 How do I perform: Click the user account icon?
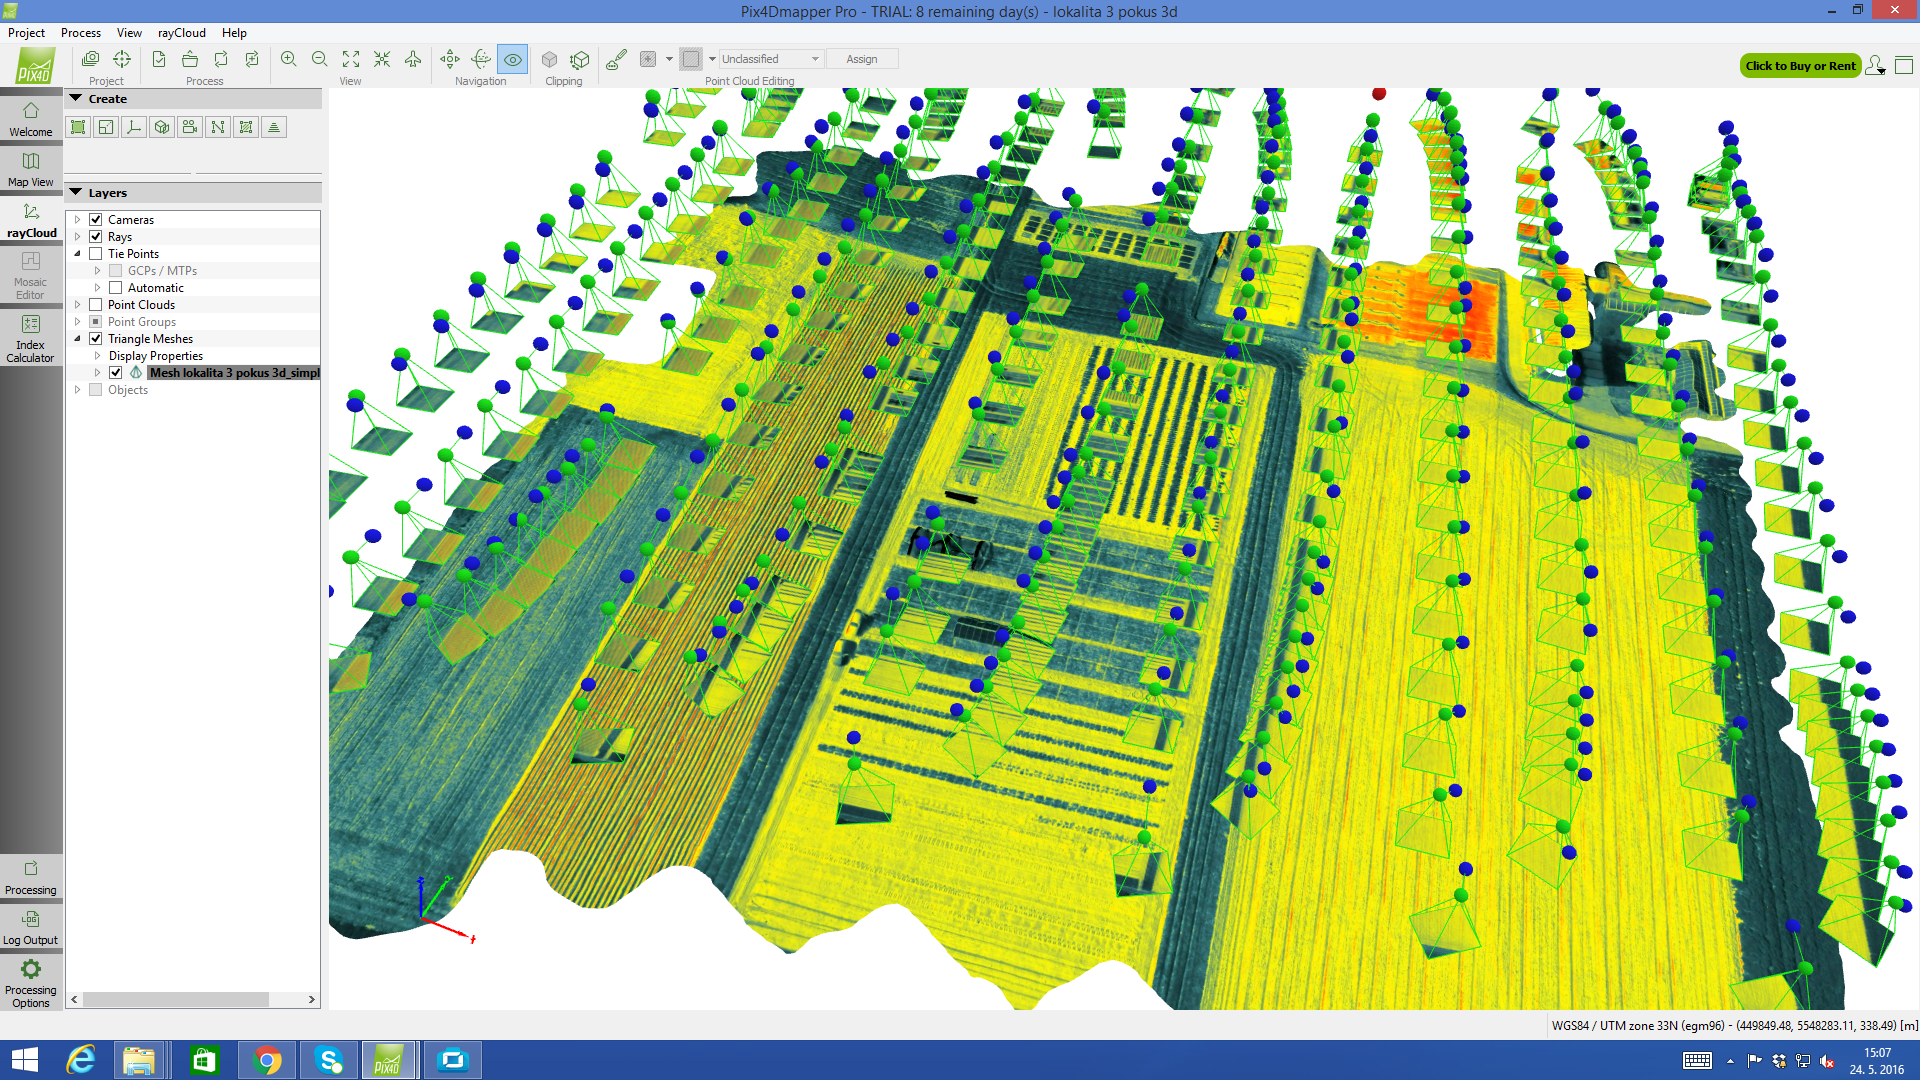point(1875,66)
